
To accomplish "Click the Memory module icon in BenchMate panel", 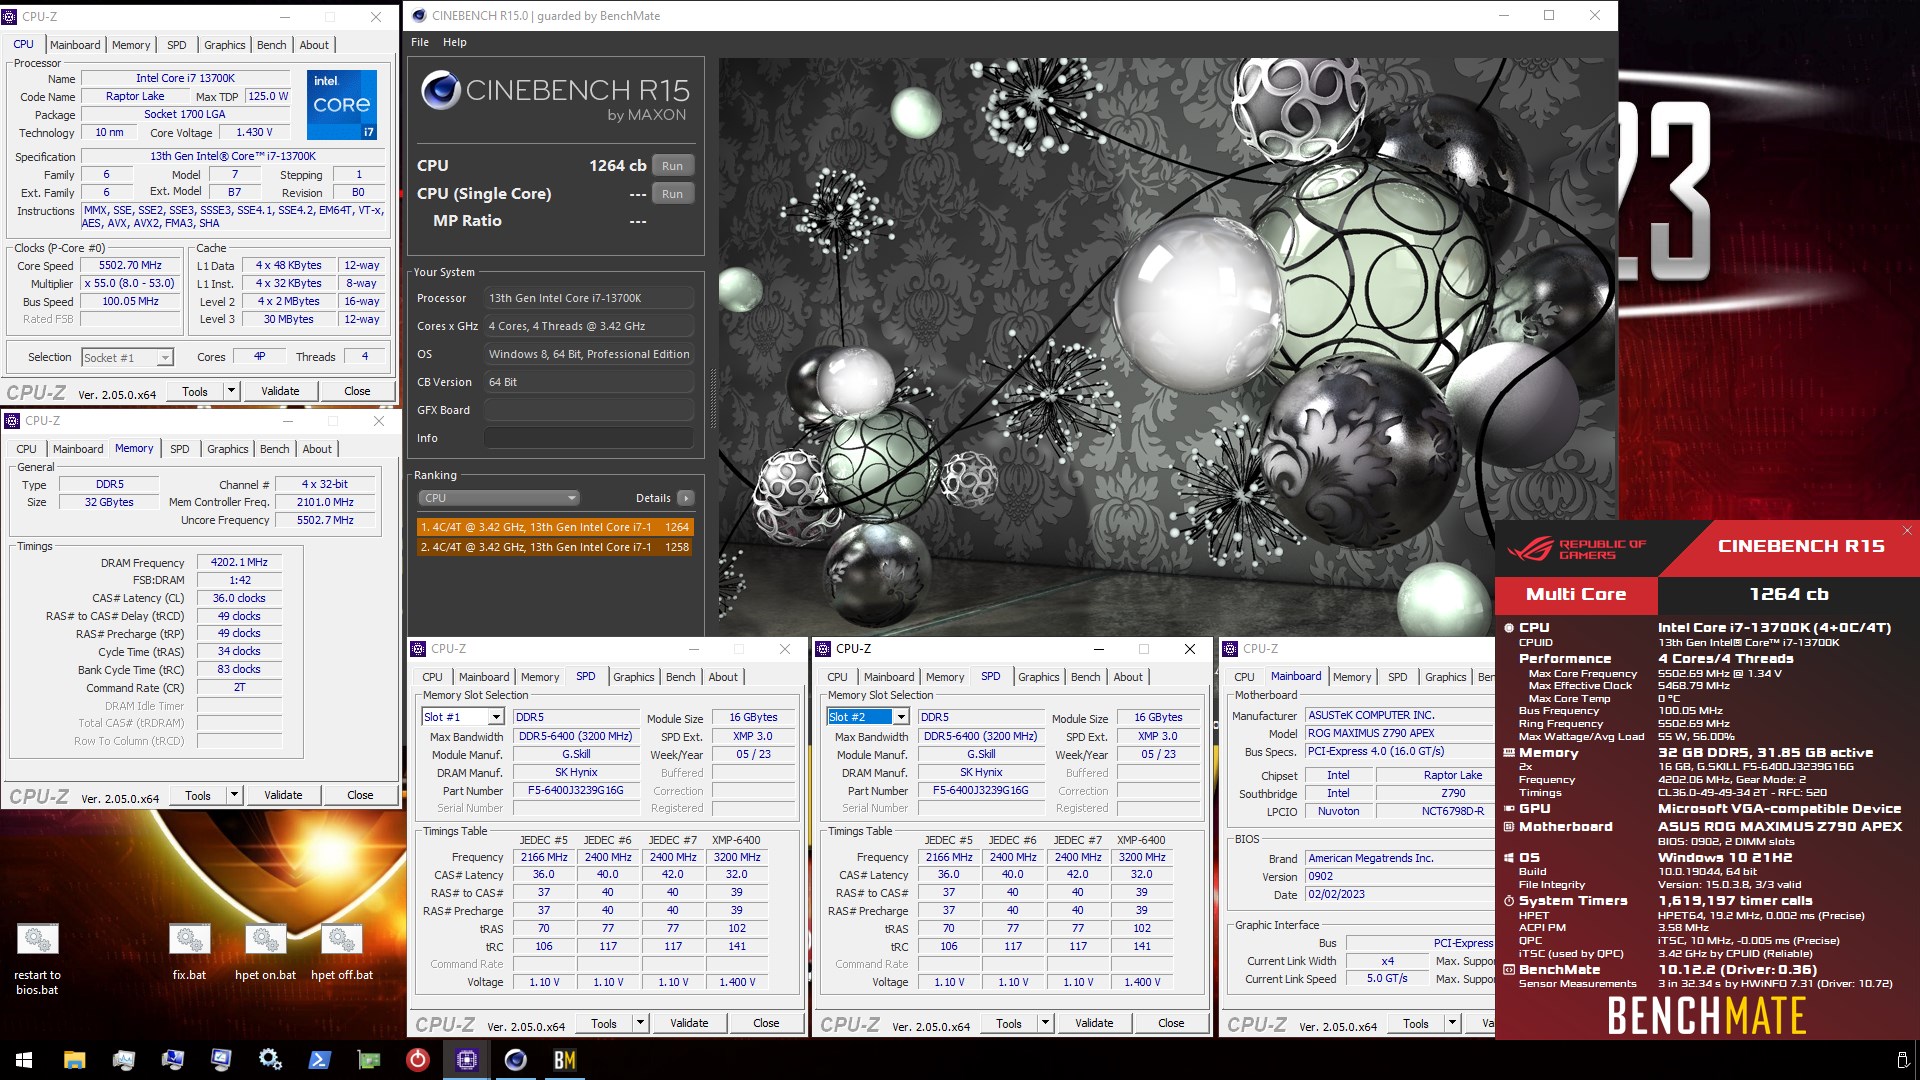I will point(1509,753).
